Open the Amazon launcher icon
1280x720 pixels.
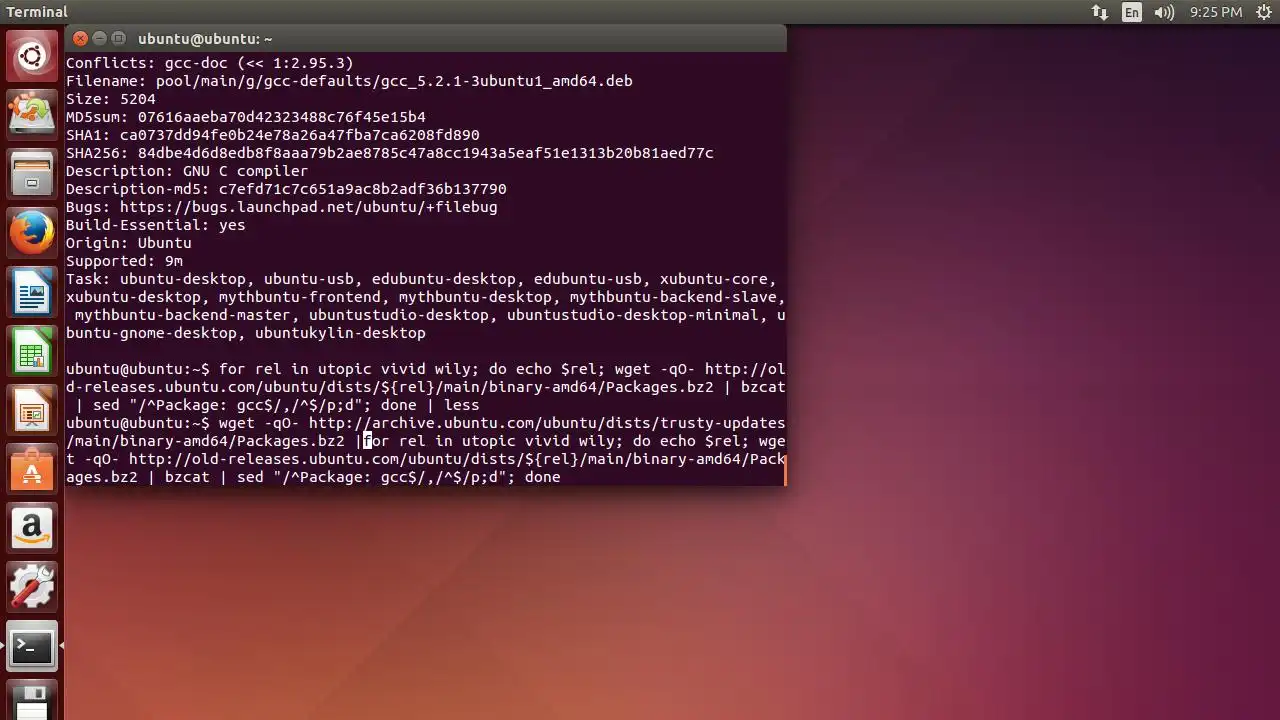pos(32,528)
